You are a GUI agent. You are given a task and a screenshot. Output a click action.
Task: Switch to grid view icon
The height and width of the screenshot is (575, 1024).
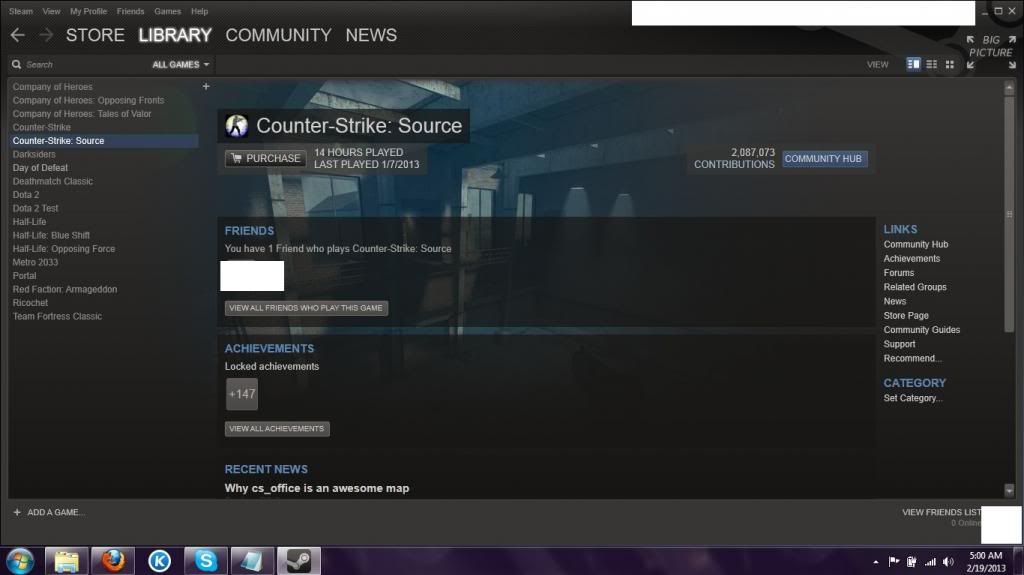(950, 64)
